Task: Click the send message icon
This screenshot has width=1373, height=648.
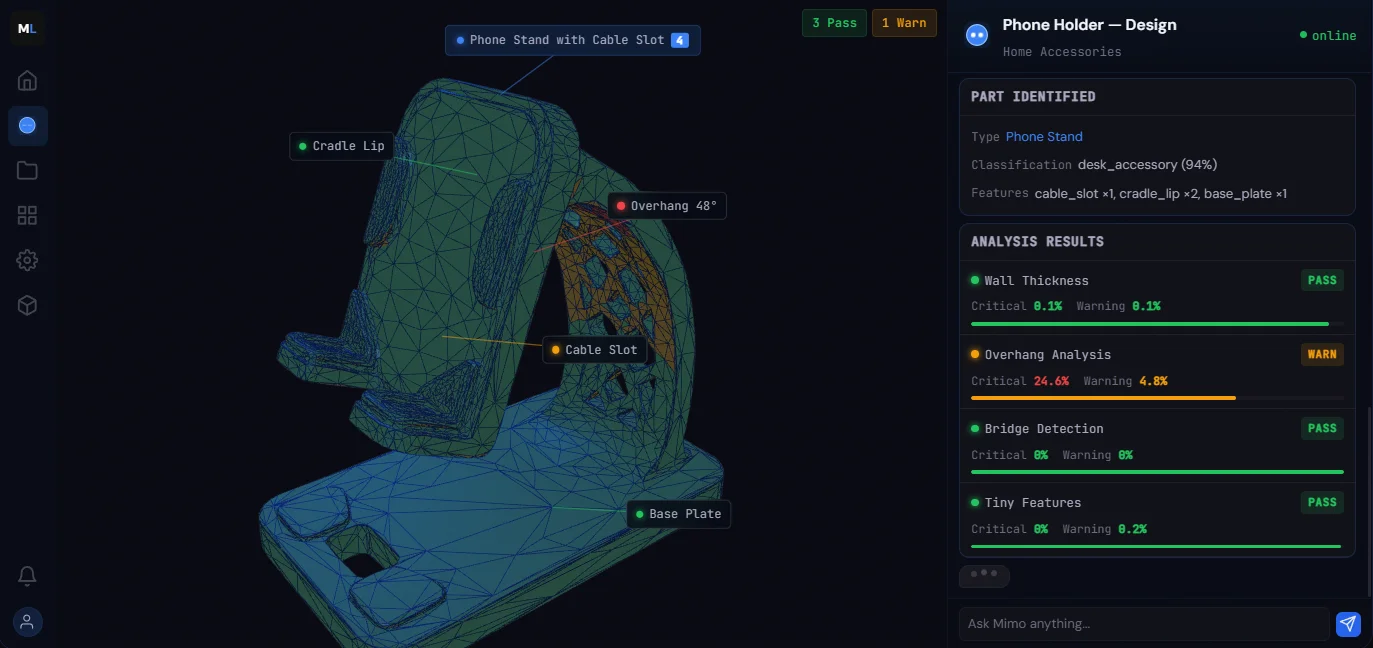Action: (1347, 623)
